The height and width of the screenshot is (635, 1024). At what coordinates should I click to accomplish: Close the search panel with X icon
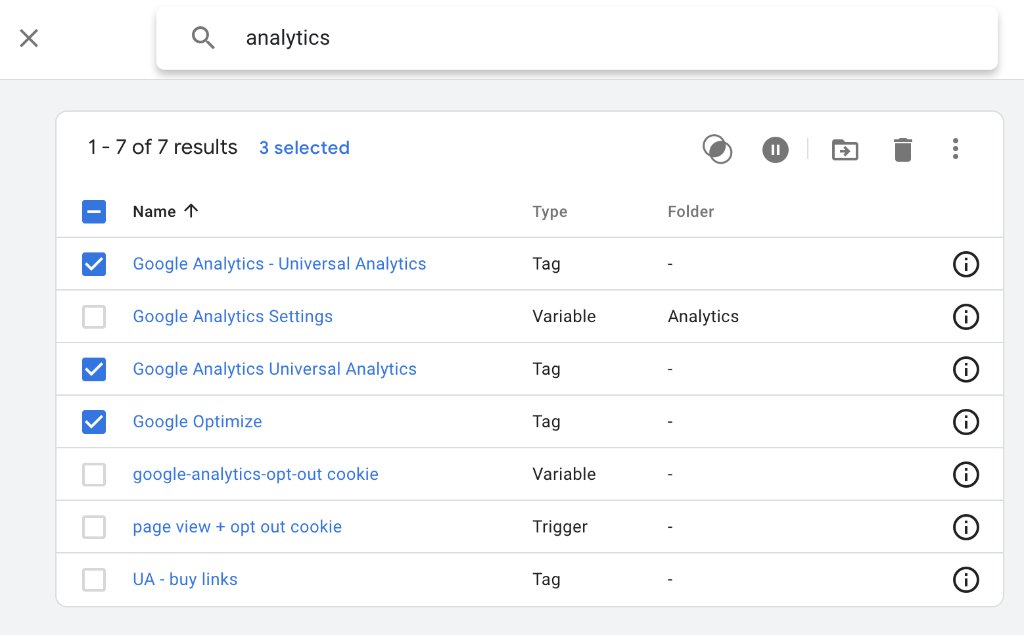(29, 38)
